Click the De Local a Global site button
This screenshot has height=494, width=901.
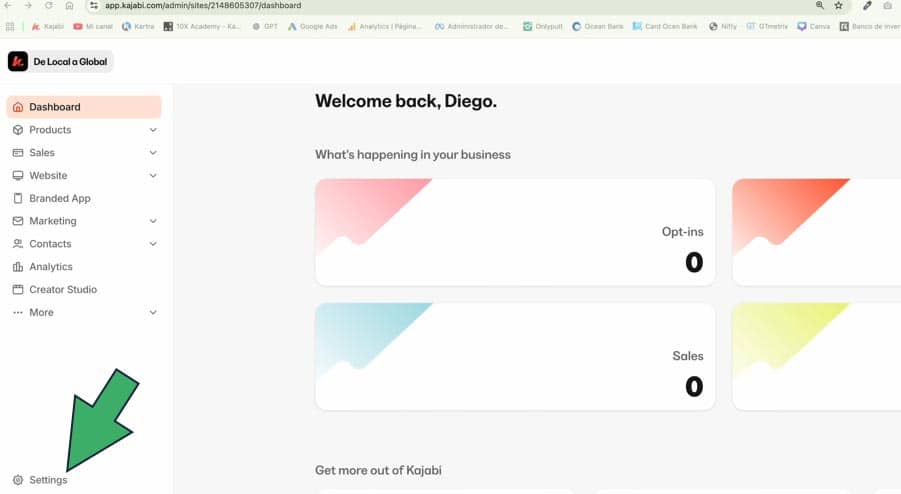[60, 62]
